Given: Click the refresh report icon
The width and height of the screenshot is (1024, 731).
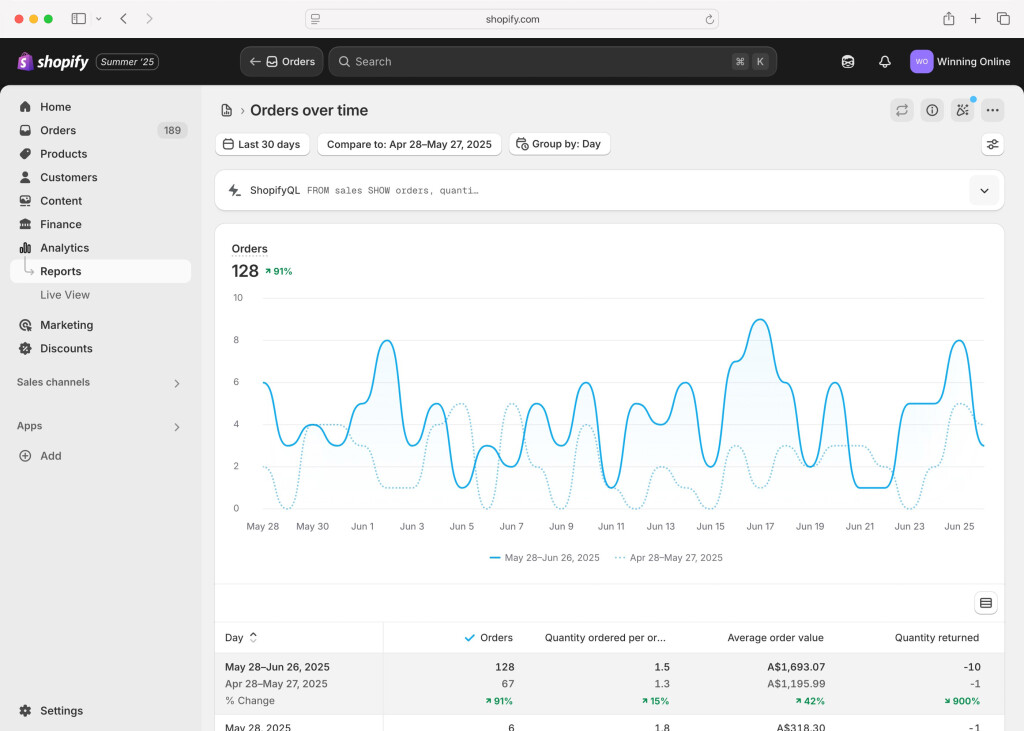Looking at the screenshot, I should pos(902,111).
